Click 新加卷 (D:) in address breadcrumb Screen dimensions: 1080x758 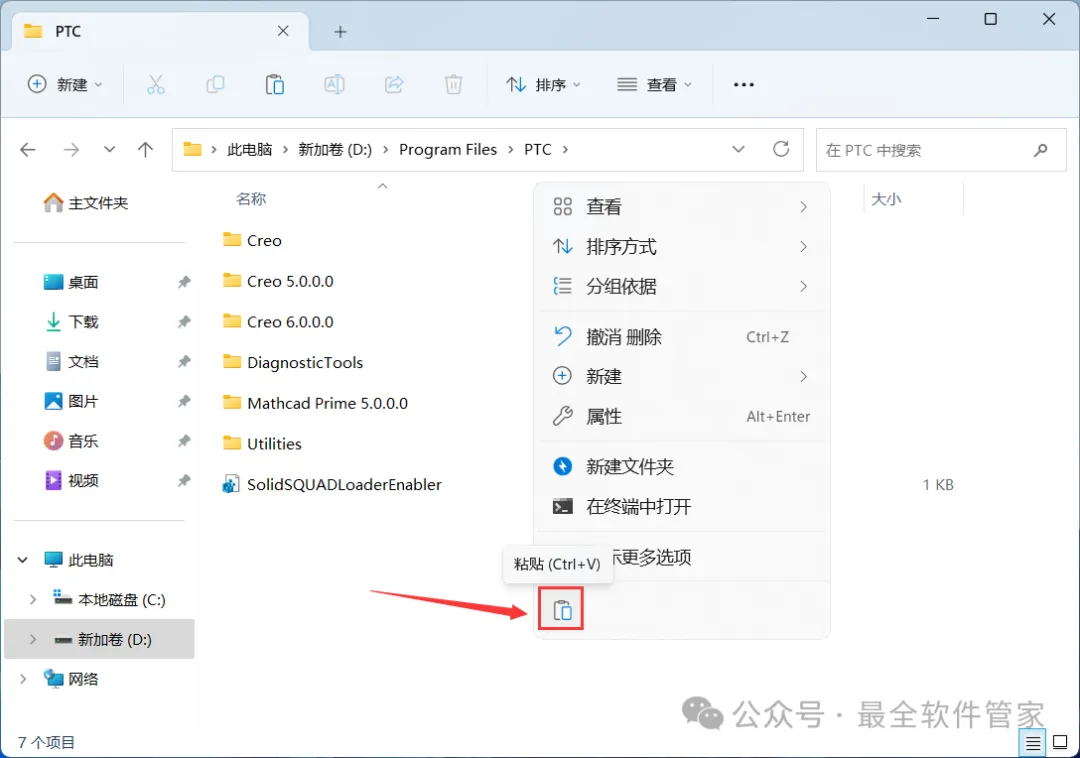[x=335, y=150]
